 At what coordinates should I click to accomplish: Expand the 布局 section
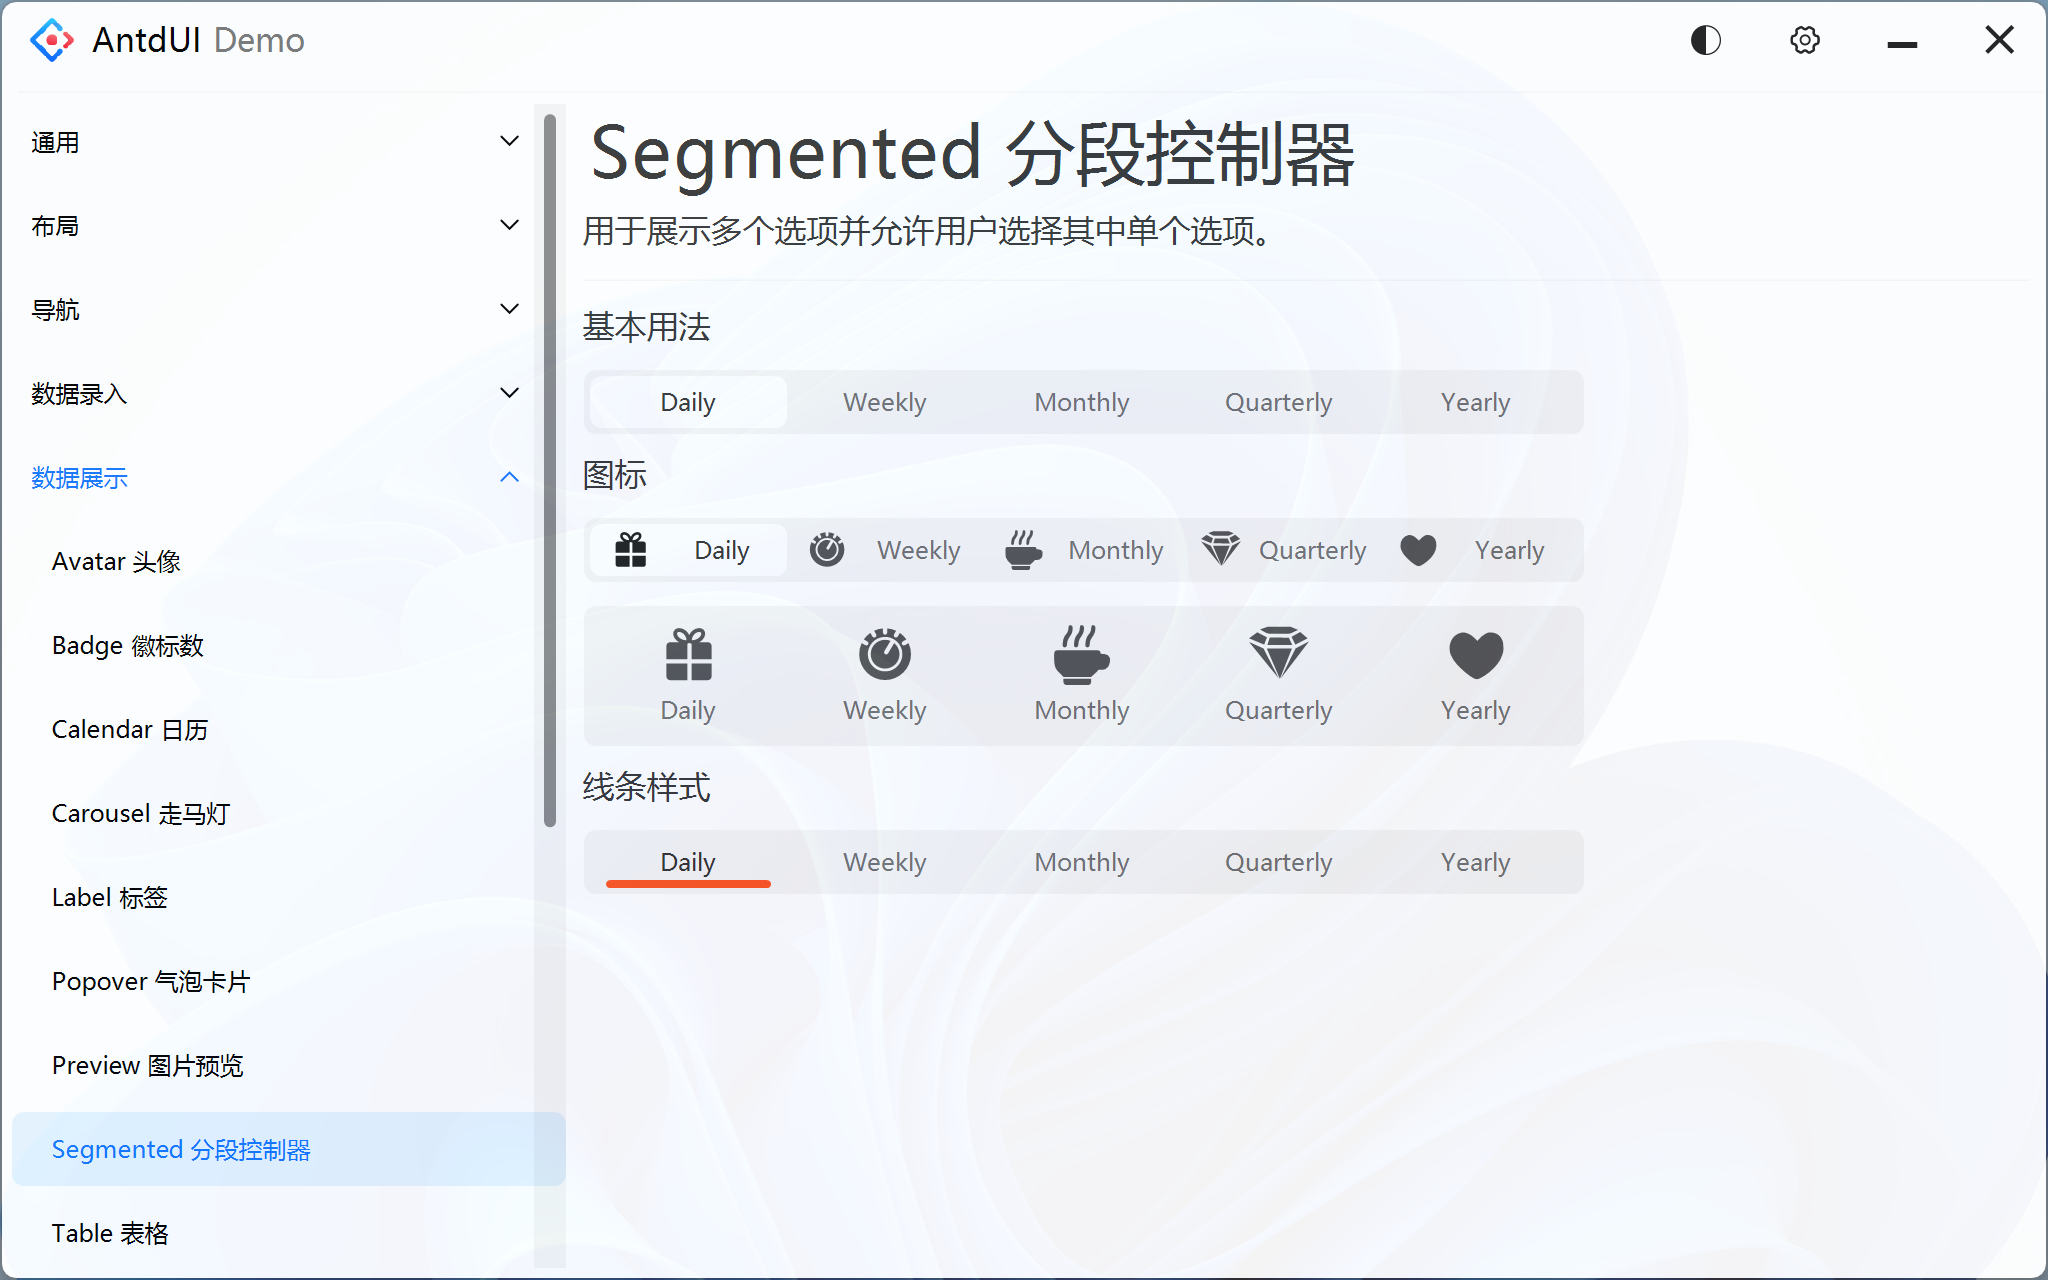coord(275,226)
